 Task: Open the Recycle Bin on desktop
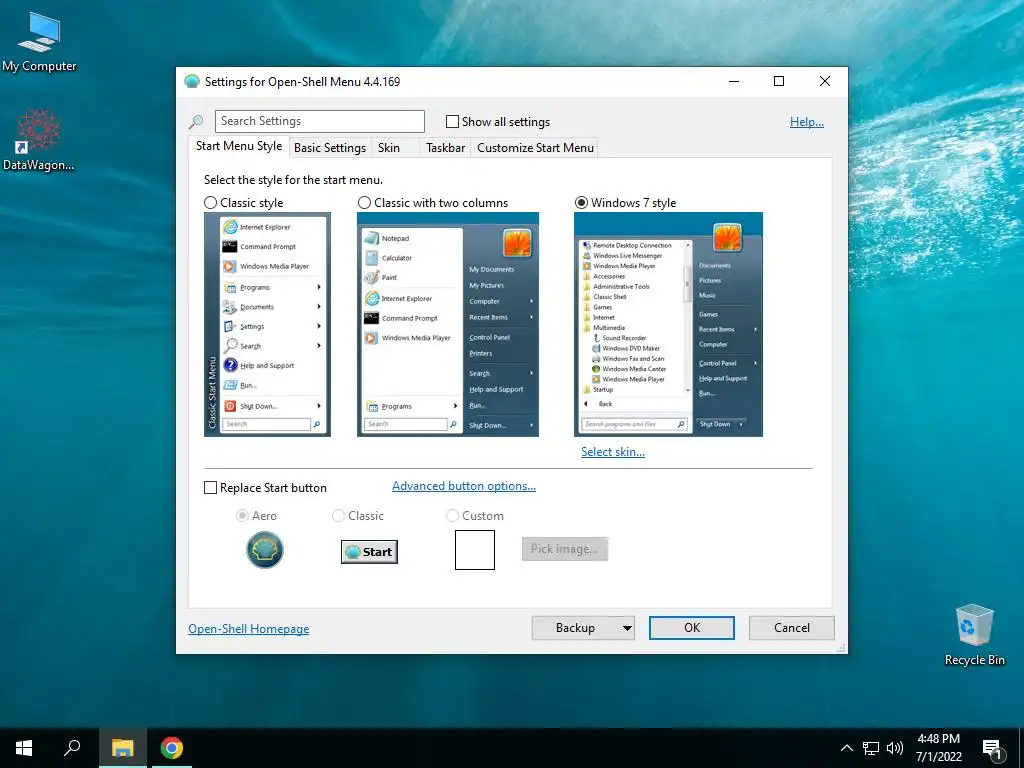click(974, 635)
